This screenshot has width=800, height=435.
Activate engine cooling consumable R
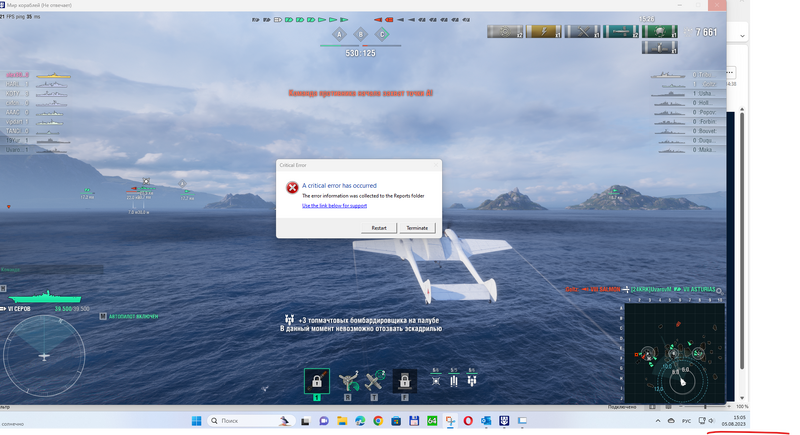(x=348, y=381)
